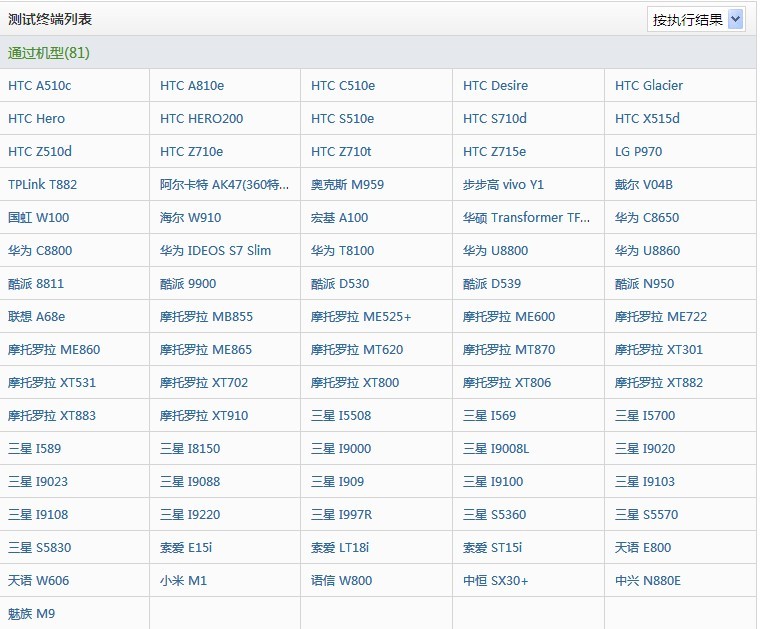Click the 三星 I9100 device
This screenshot has height=629, width=760.
pos(493,481)
